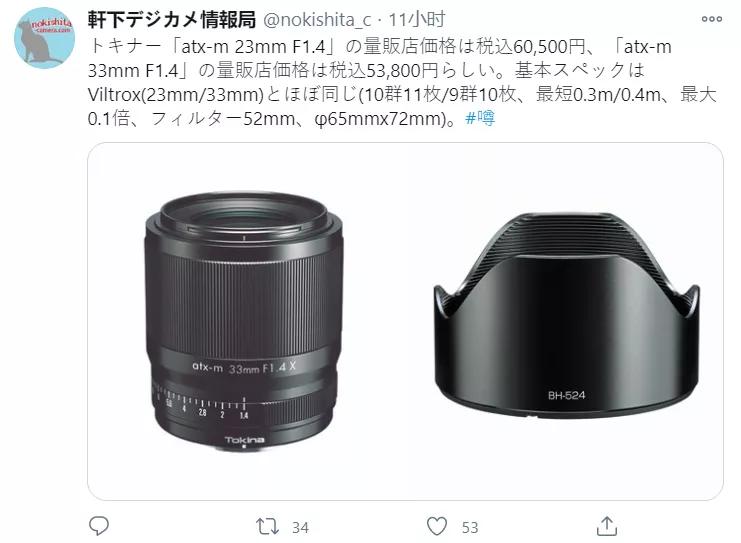Like the tweet with the heart icon
Image resolution: width=741 pixels, height=543 pixels.
point(437,526)
